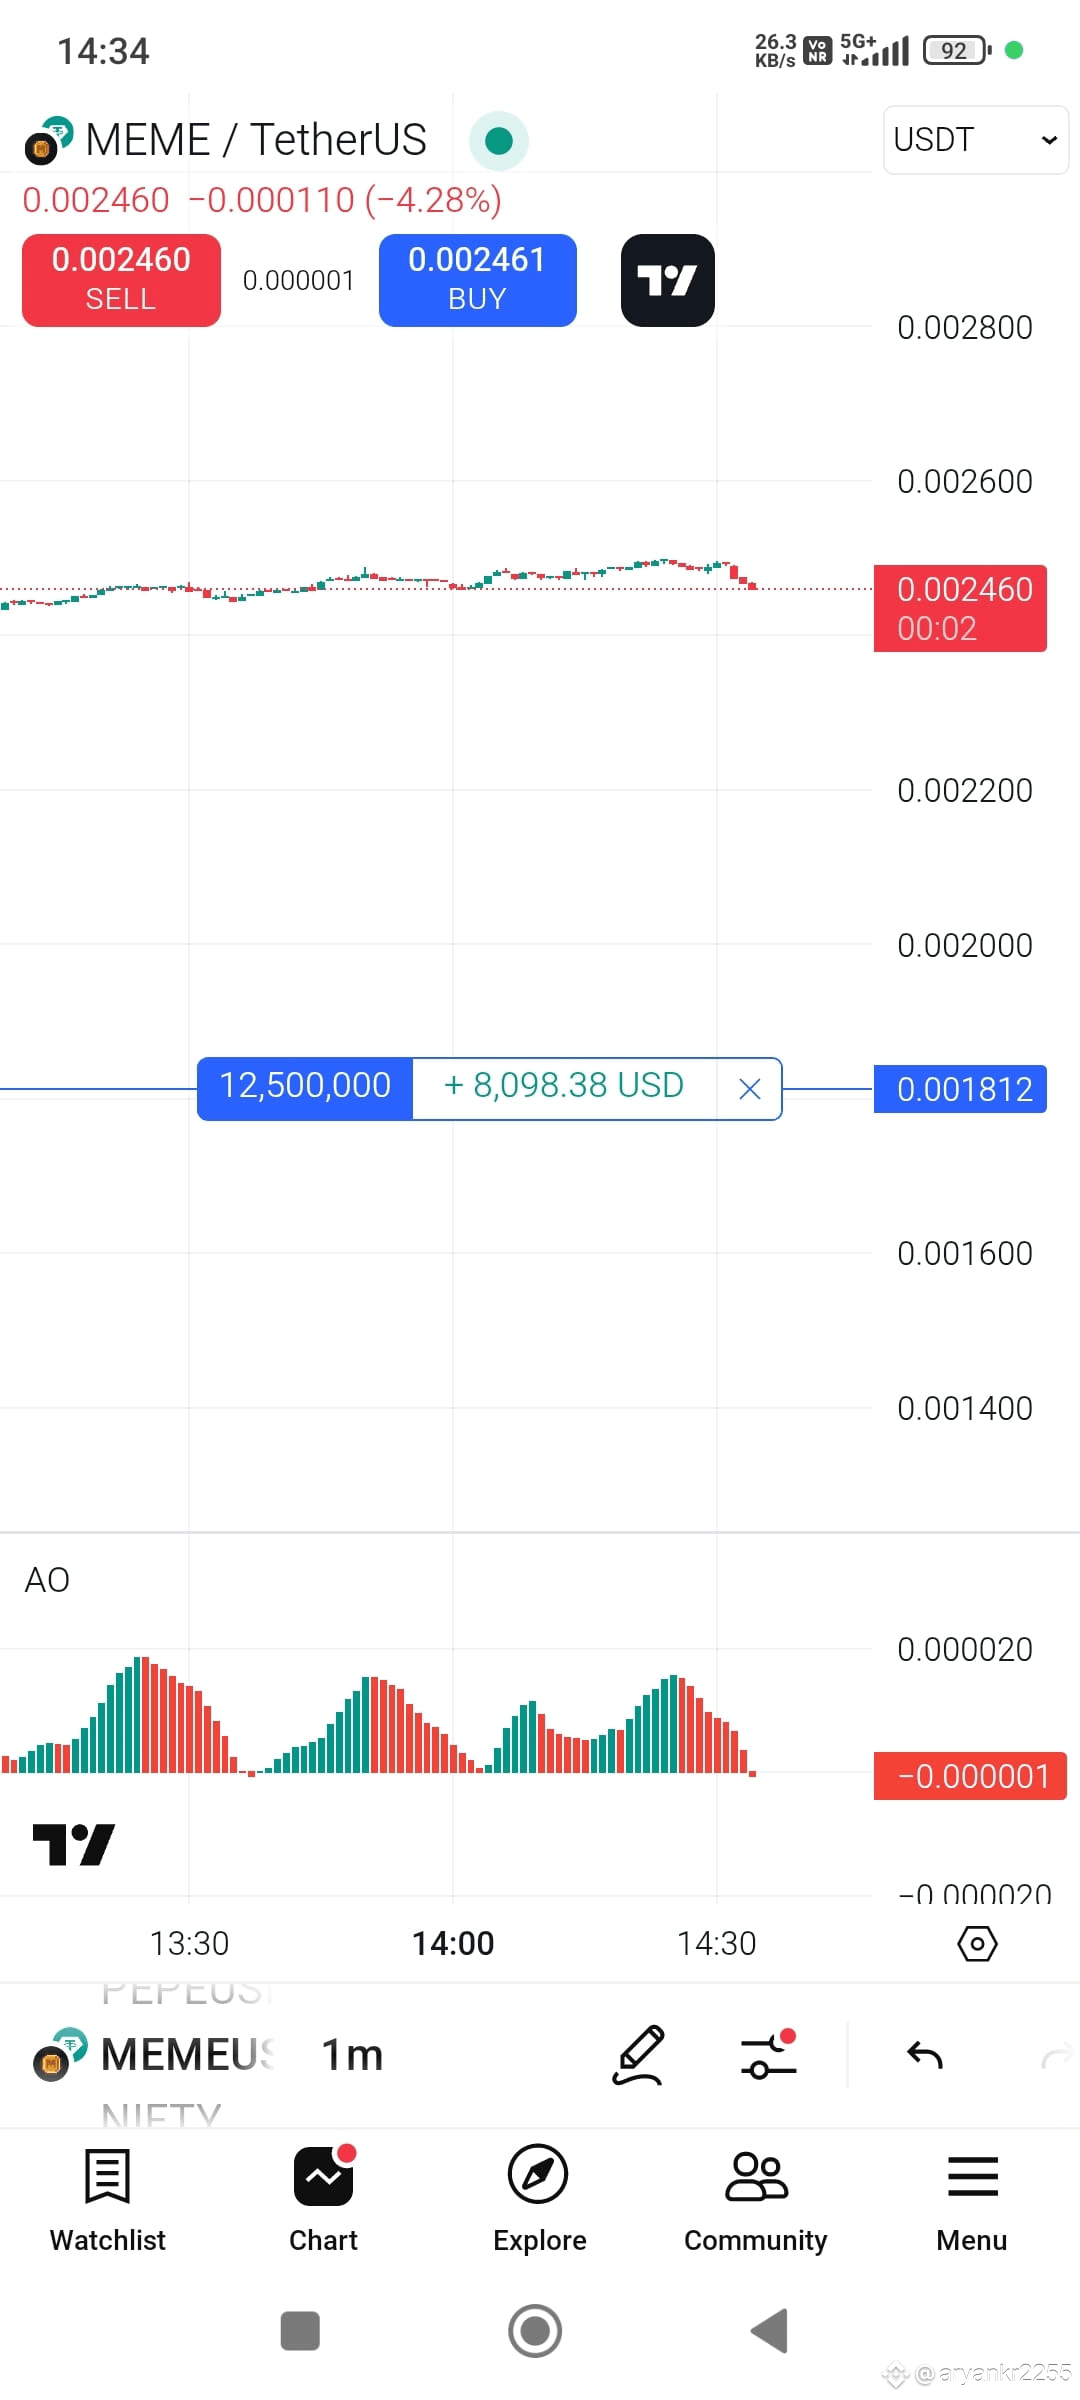The width and height of the screenshot is (1080, 2400).
Task: Tap the 0.000001 spread value
Action: click(299, 280)
